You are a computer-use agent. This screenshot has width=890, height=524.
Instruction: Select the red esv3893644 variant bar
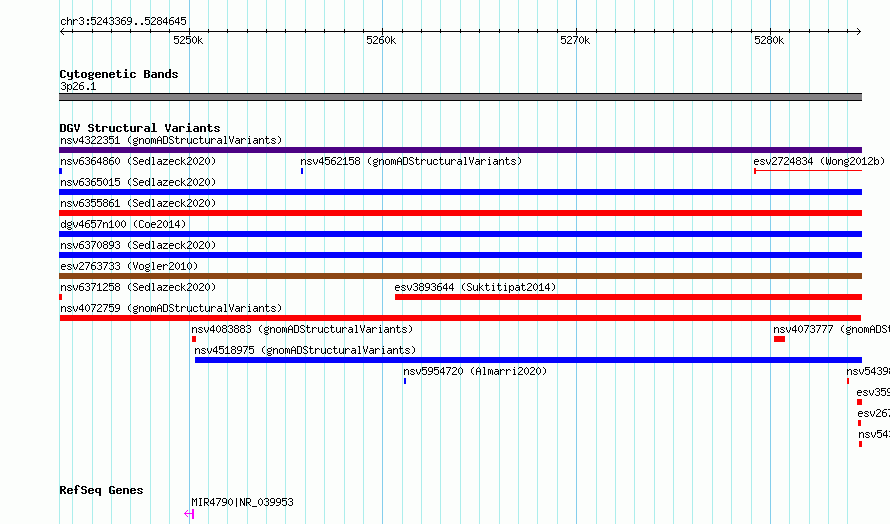tap(628, 297)
